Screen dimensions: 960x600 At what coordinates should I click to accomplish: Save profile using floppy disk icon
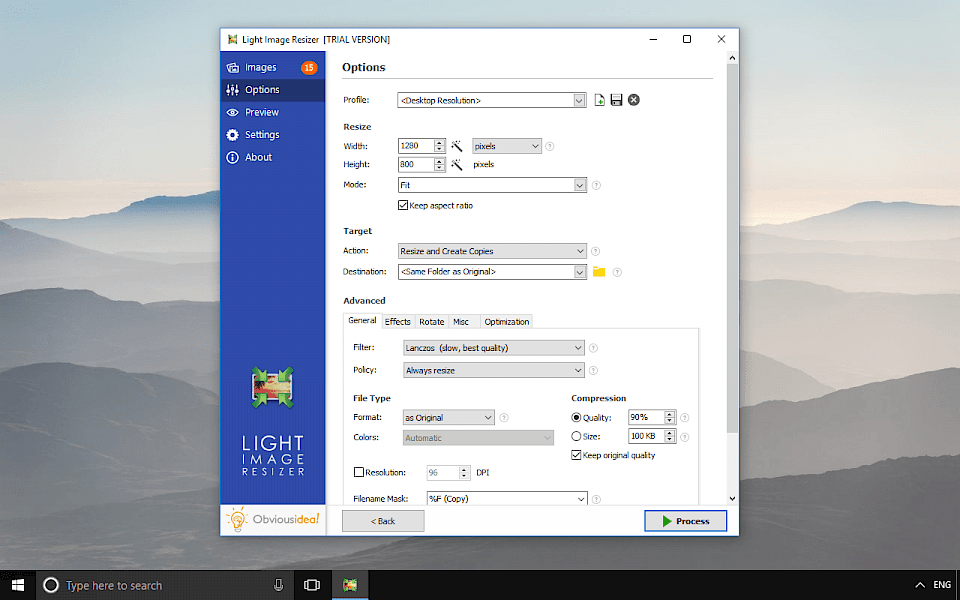coord(617,100)
